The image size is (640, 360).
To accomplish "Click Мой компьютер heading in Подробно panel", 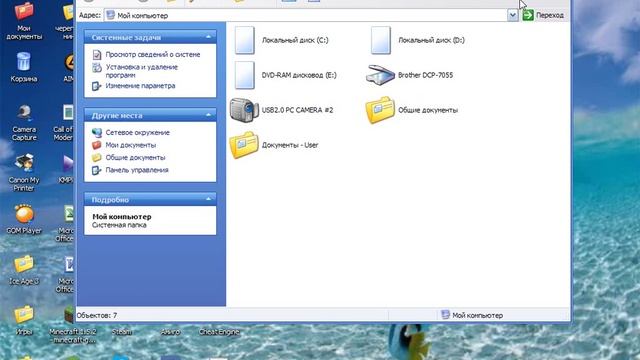I will [122, 217].
